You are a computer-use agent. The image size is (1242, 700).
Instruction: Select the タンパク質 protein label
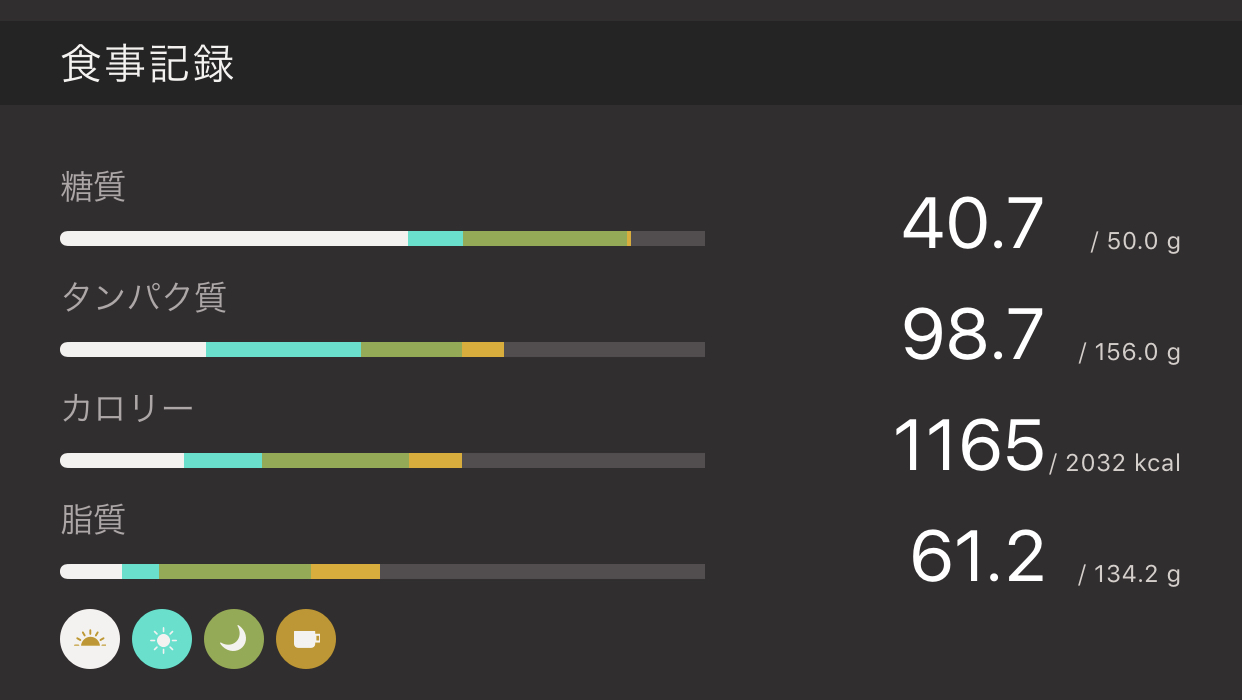click(144, 298)
